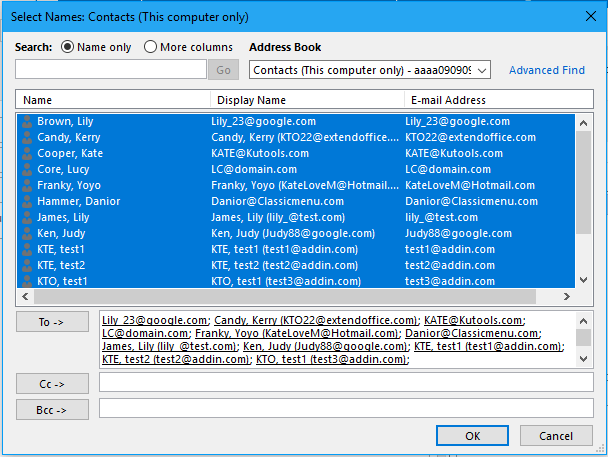Click the contact icon beside Candy, Kerry

tap(27, 137)
